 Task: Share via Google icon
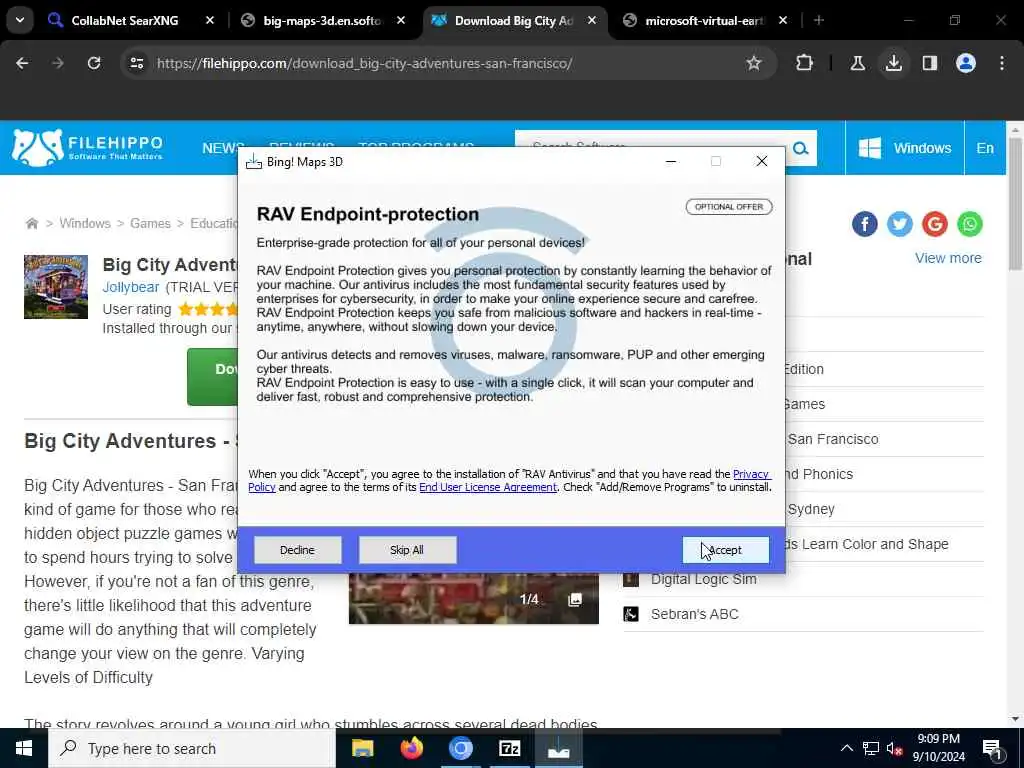click(x=935, y=224)
